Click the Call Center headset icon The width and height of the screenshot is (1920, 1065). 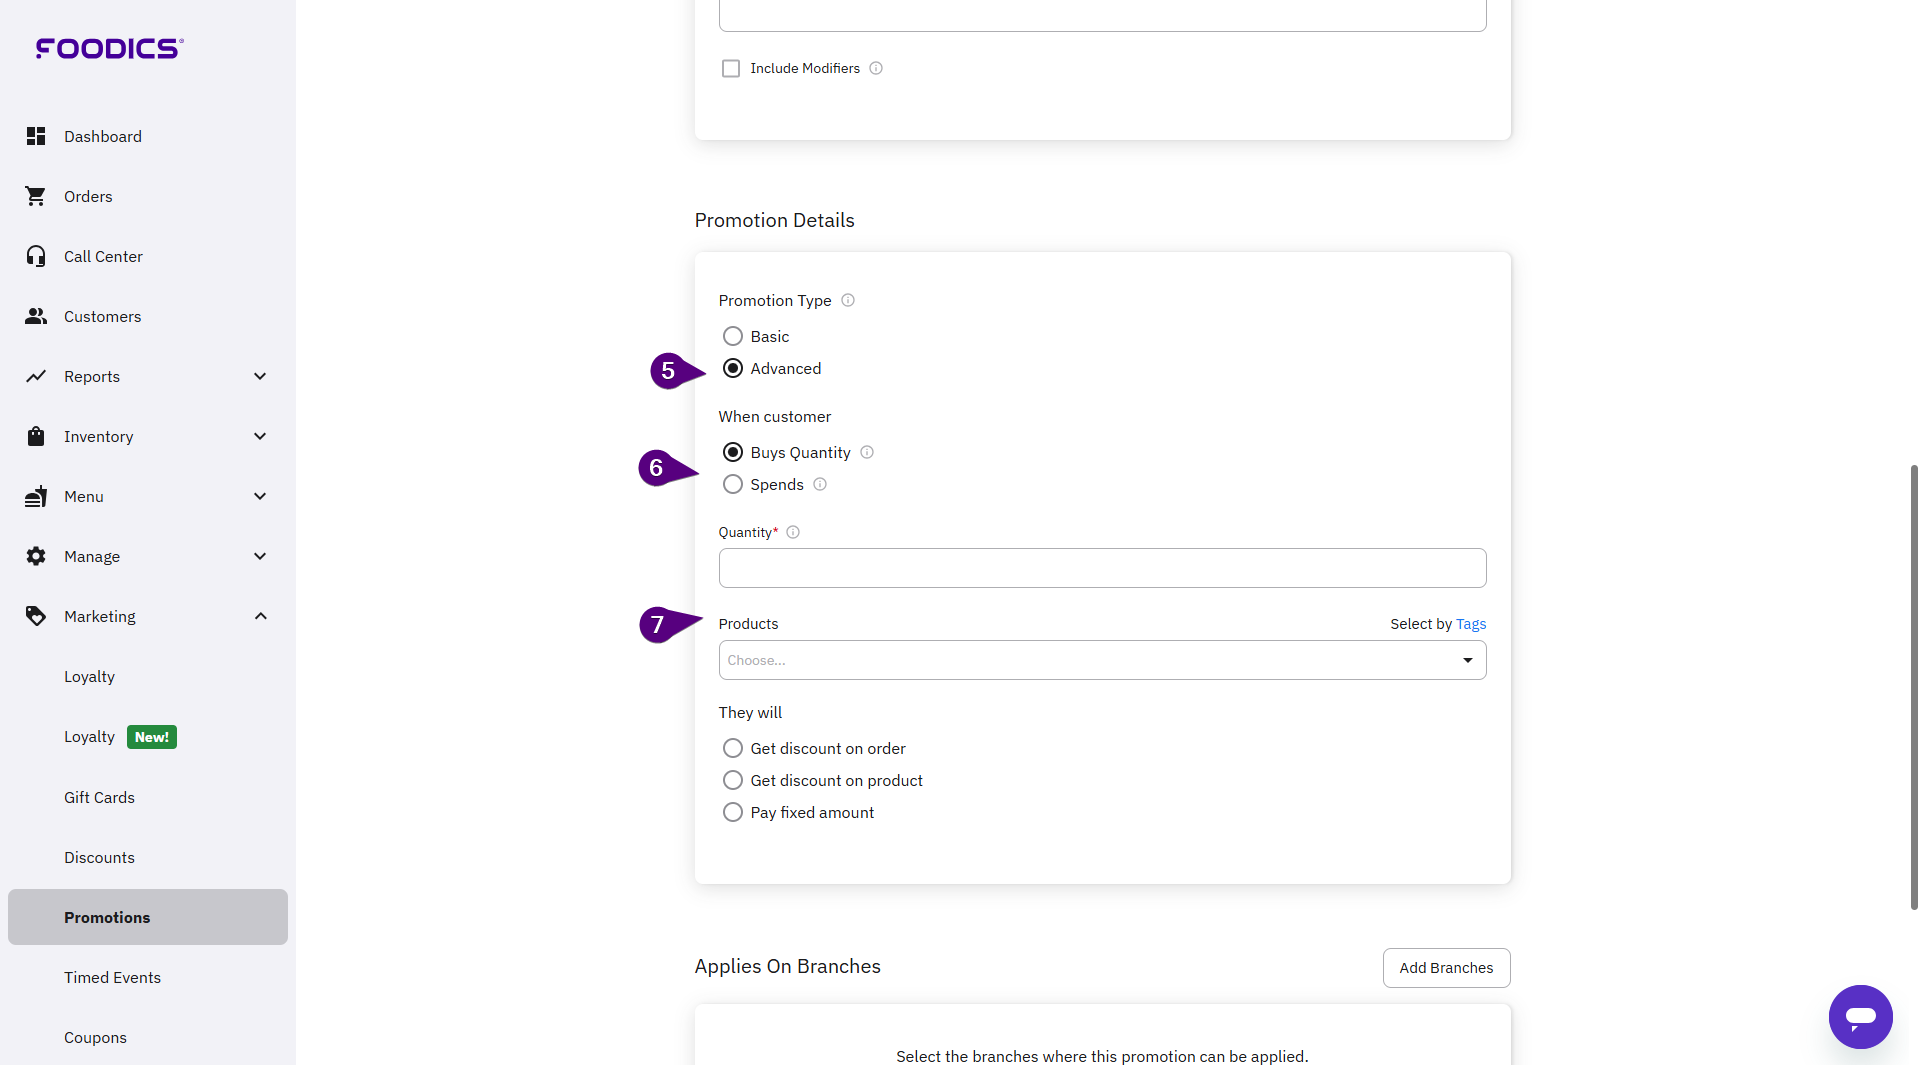(36, 256)
